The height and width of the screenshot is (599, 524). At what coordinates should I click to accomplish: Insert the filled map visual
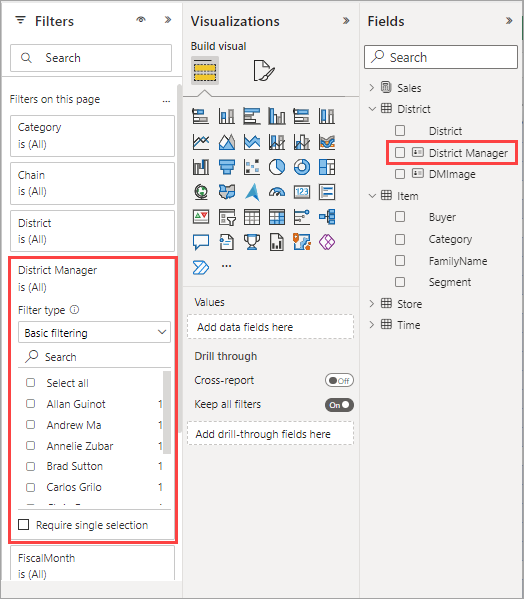226,192
